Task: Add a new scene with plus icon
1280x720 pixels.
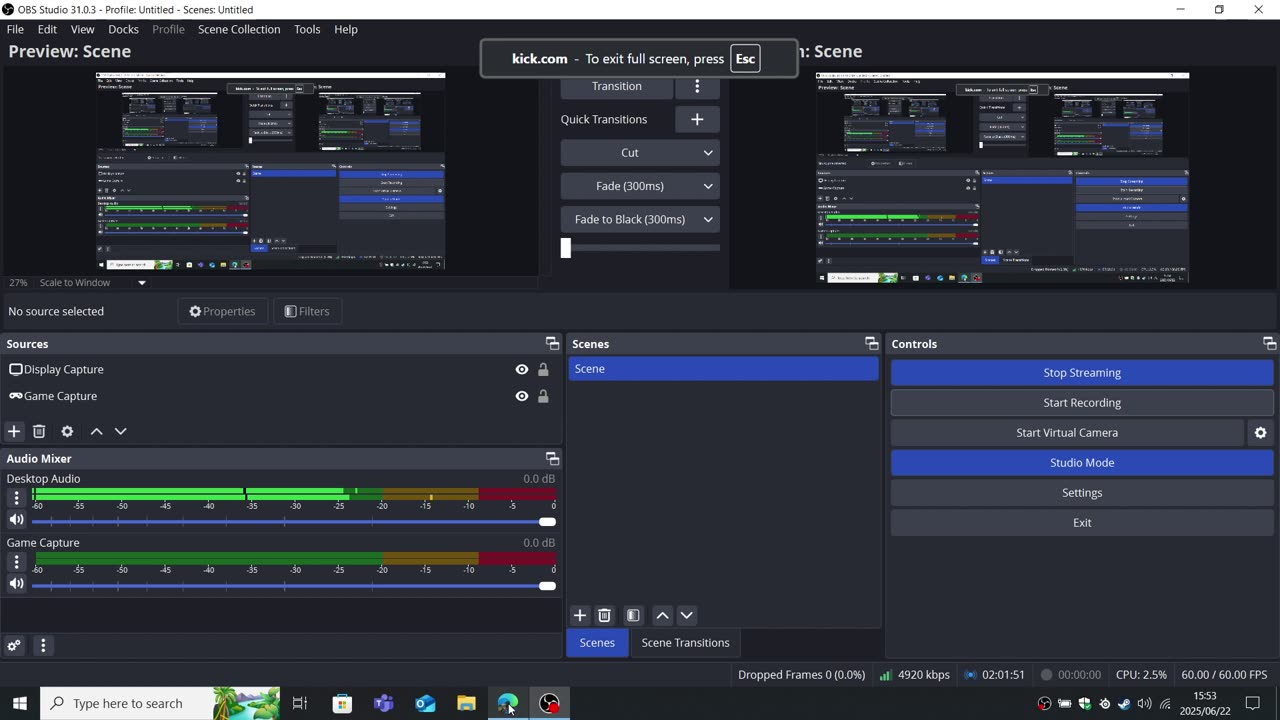Action: pos(580,615)
